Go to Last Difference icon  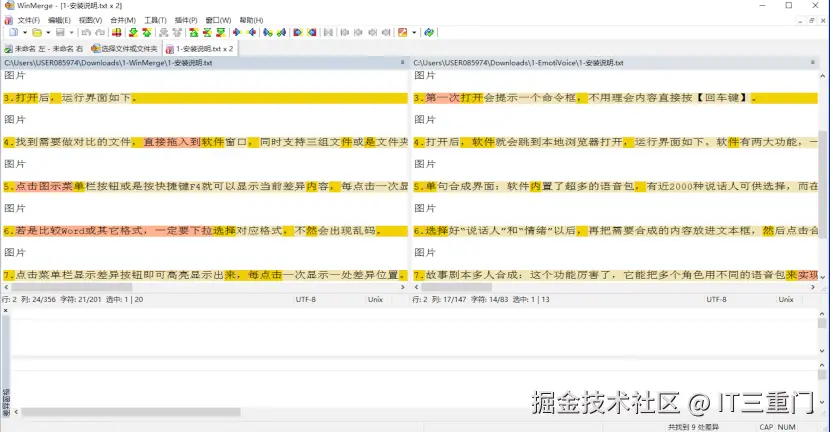click(221, 32)
